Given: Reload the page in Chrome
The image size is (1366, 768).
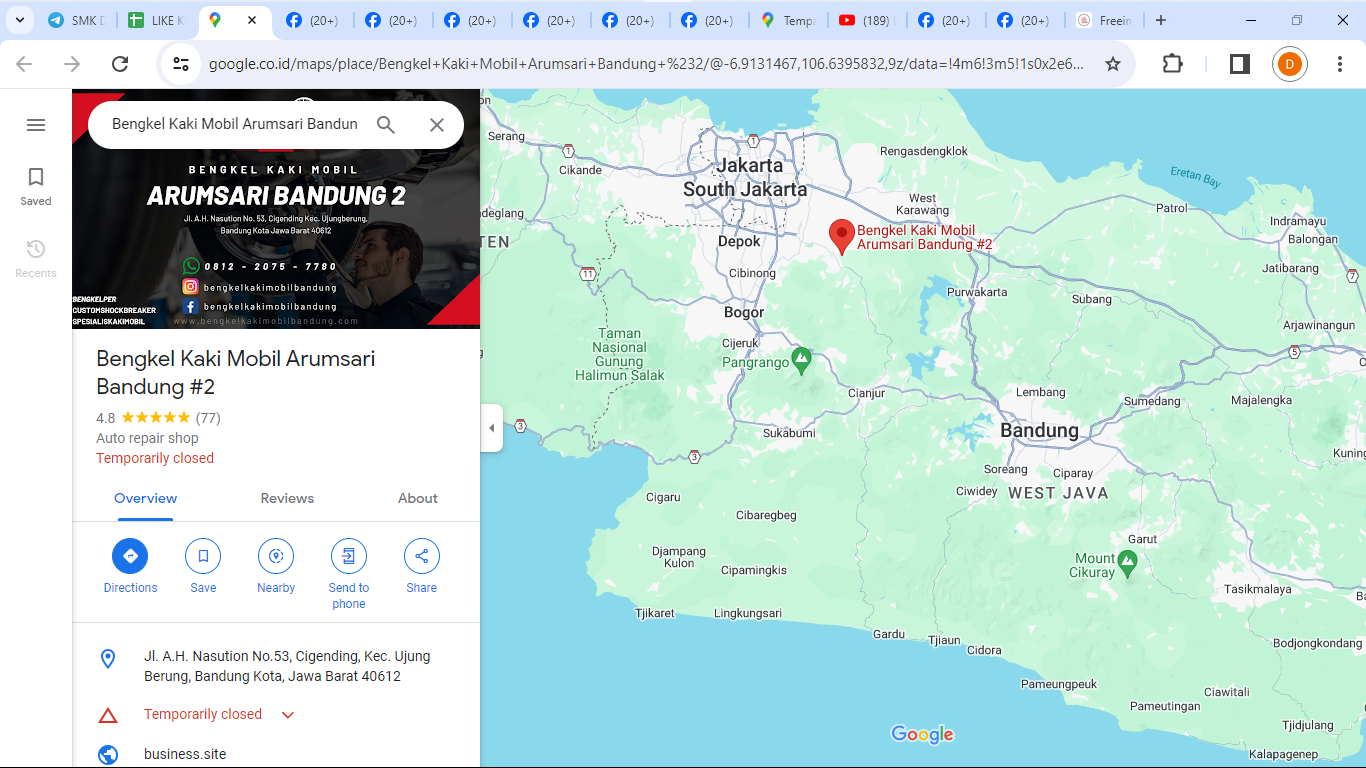Looking at the screenshot, I should (120, 64).
